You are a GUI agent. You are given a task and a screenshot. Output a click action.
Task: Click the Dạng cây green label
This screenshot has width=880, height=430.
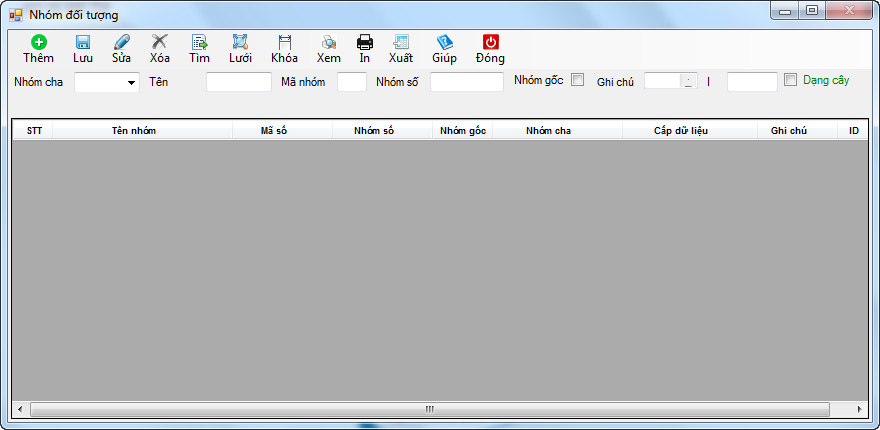click(826, 80)
